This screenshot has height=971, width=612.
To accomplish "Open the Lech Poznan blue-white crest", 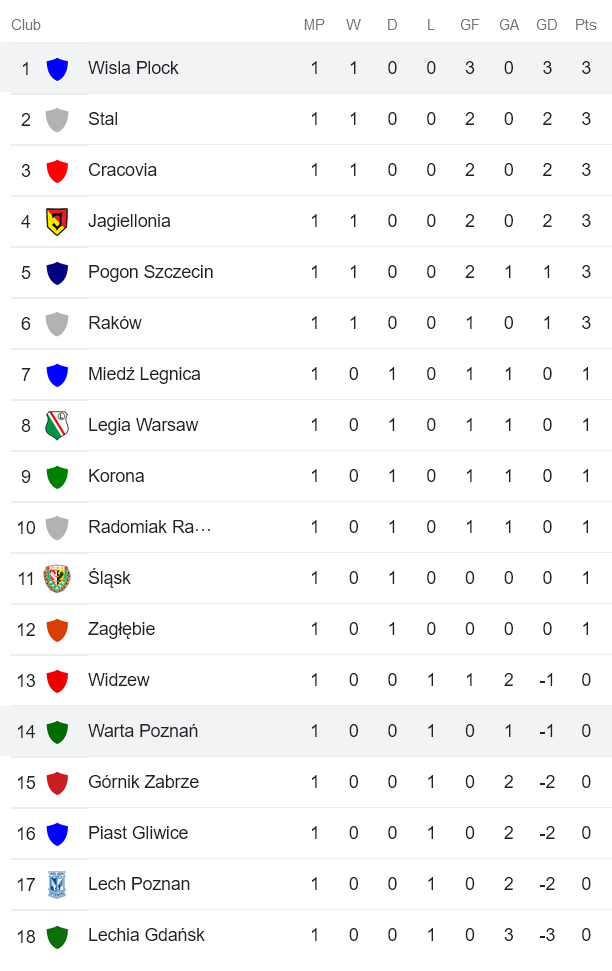I will tap(57, 884).
